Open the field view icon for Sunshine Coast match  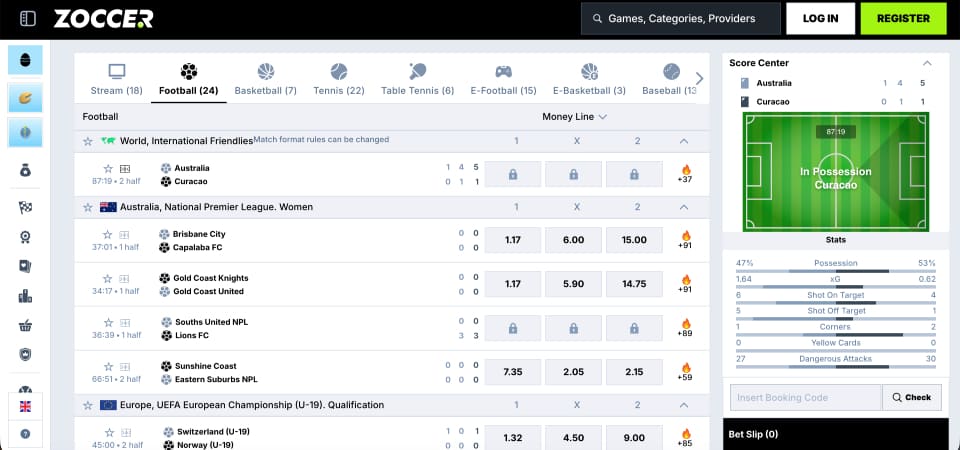[x=125, y=367]
